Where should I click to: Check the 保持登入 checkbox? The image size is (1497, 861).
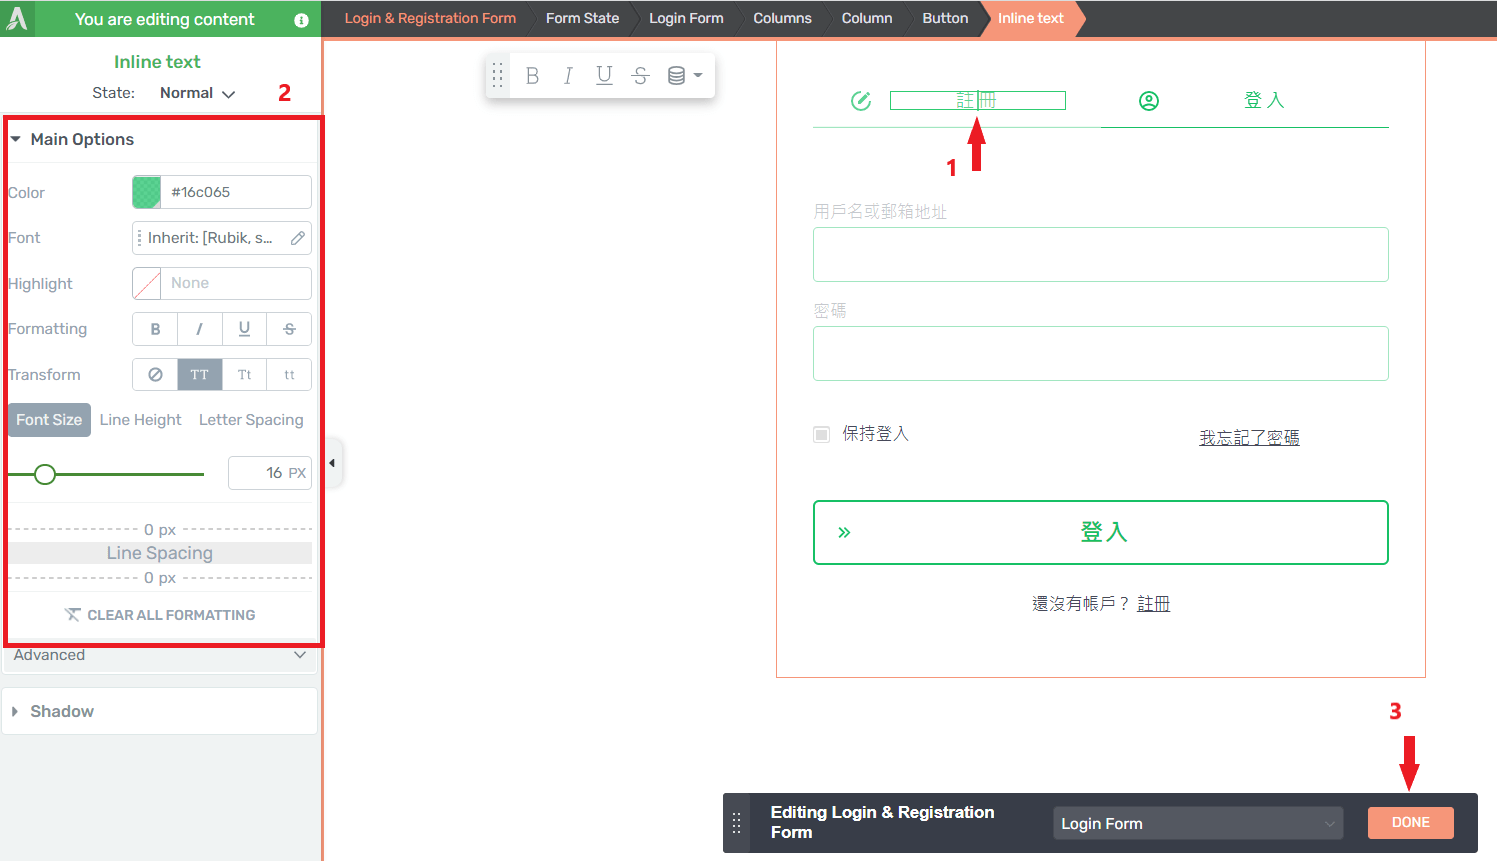(x=822, y=434)
